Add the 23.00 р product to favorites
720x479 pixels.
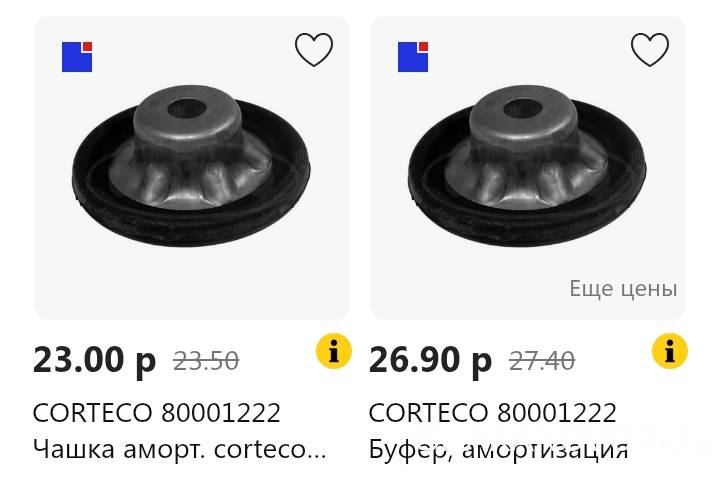(314, 50)
